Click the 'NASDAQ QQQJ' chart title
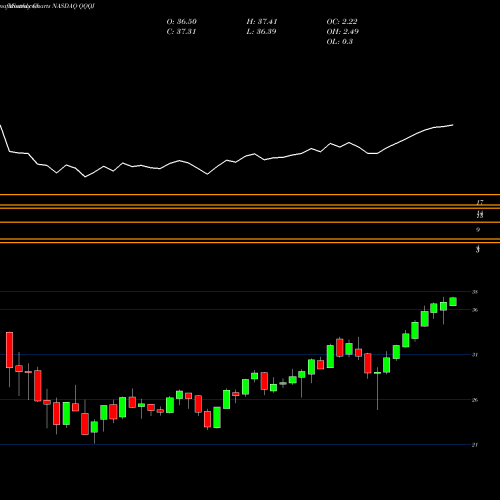The height and width of the screenshot is (500, 500). (x=73, y=6)
